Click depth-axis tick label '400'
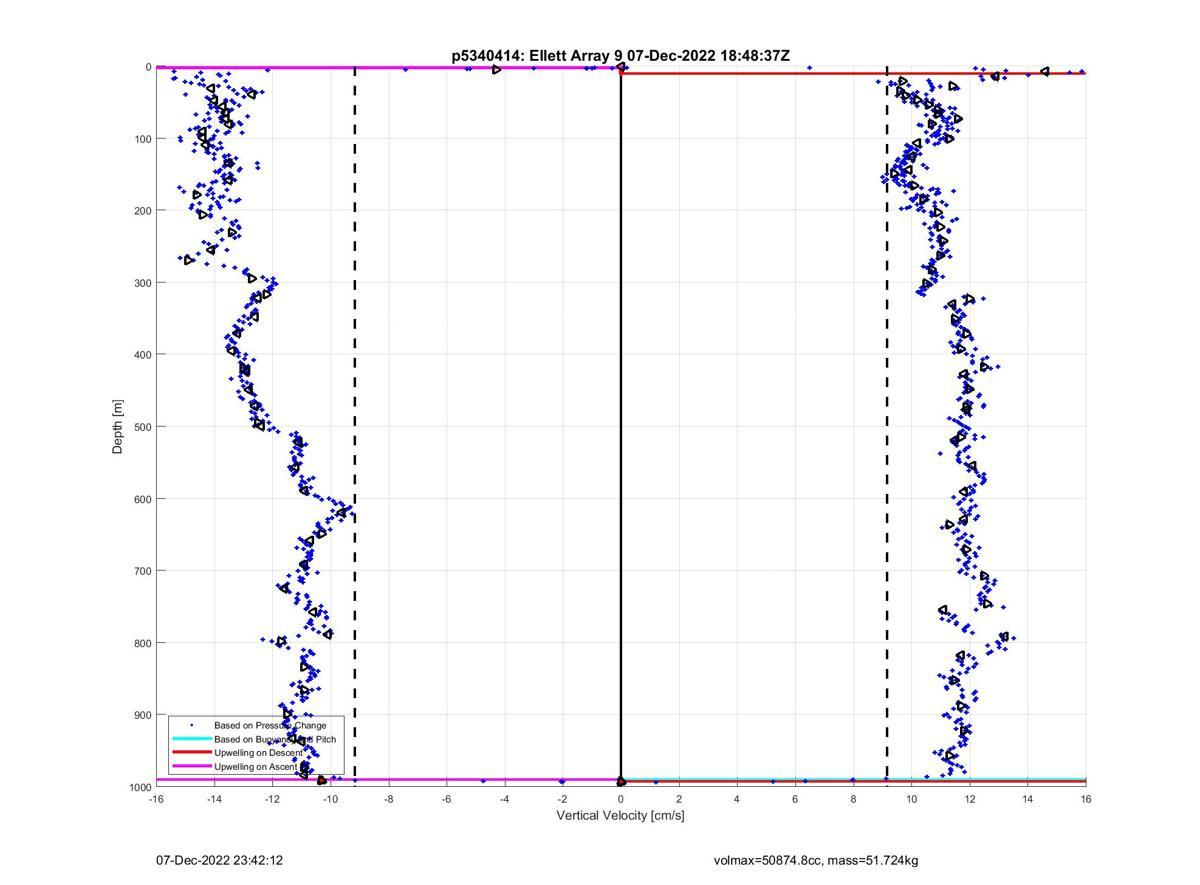This screenshot has height=885, width=1200. [x=142, y=355]
